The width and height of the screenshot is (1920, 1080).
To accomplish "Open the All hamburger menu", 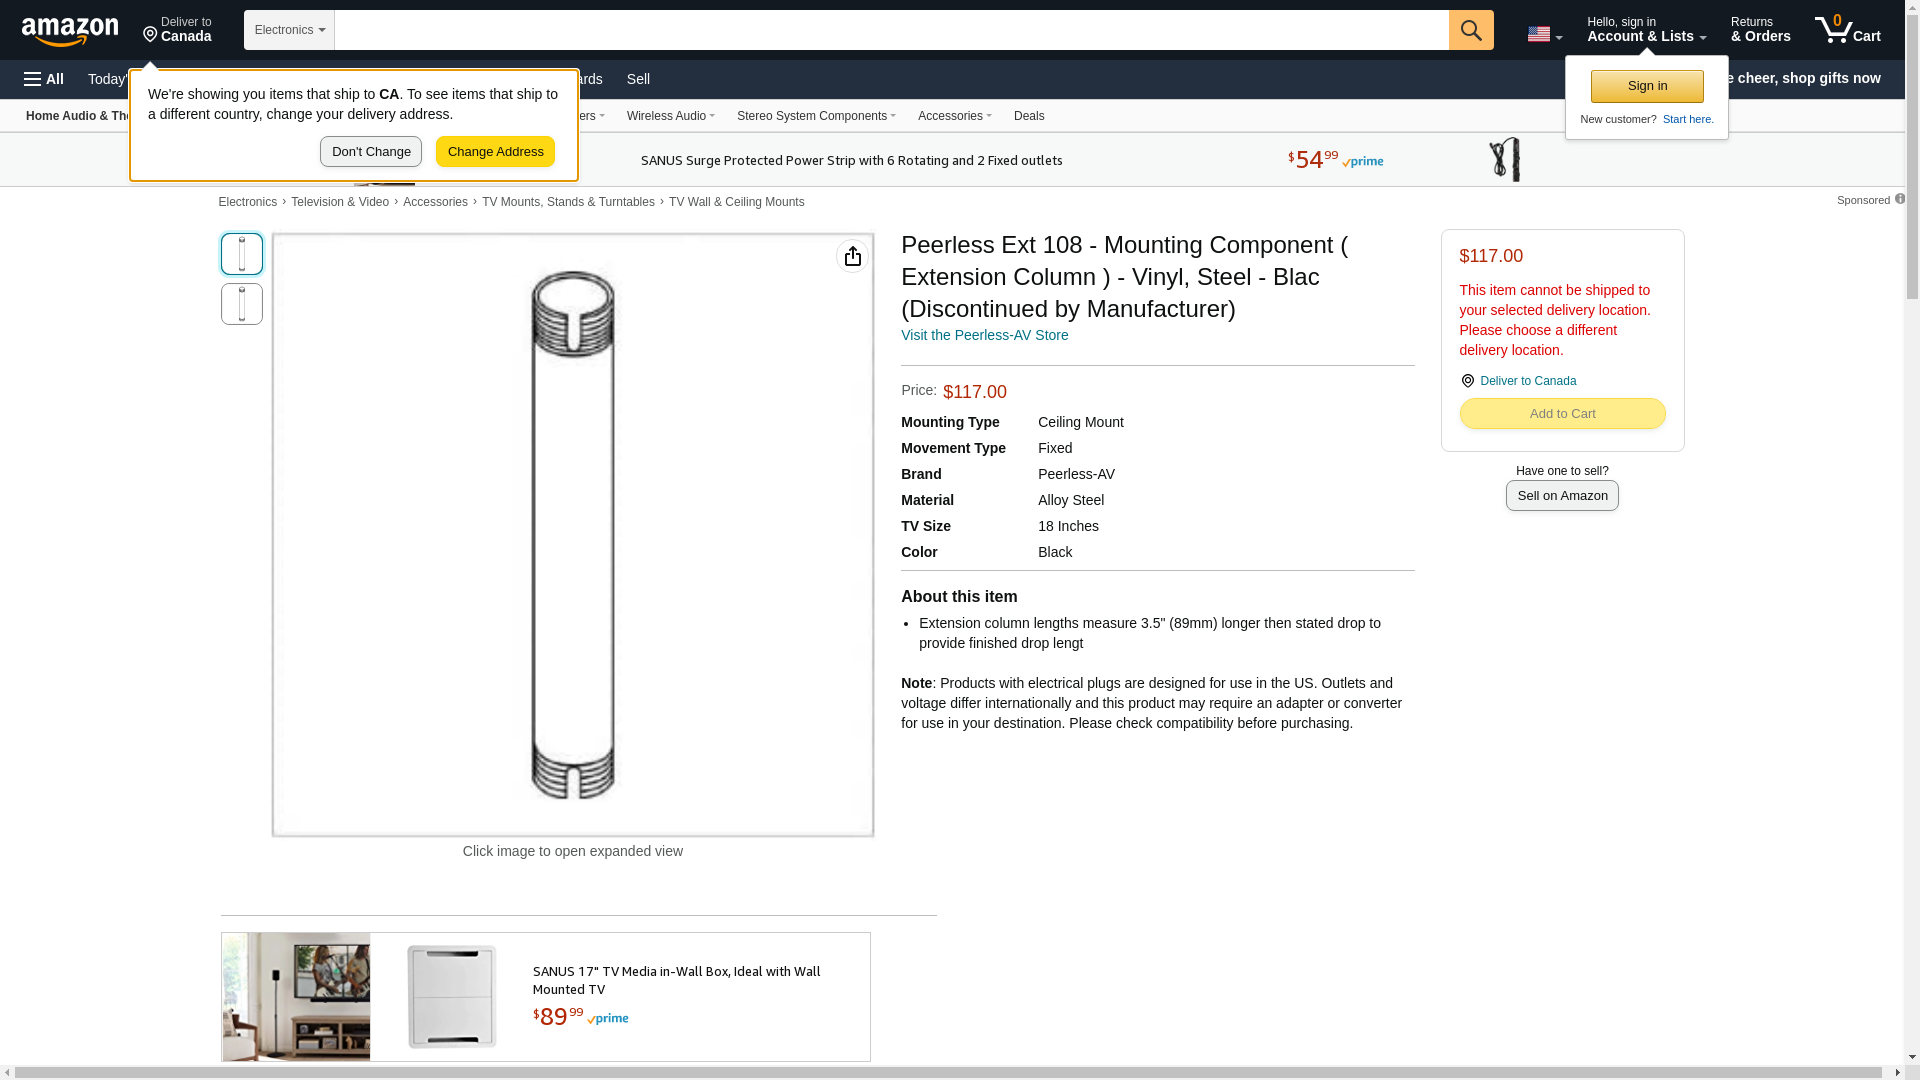I will [x=44, y=79].
